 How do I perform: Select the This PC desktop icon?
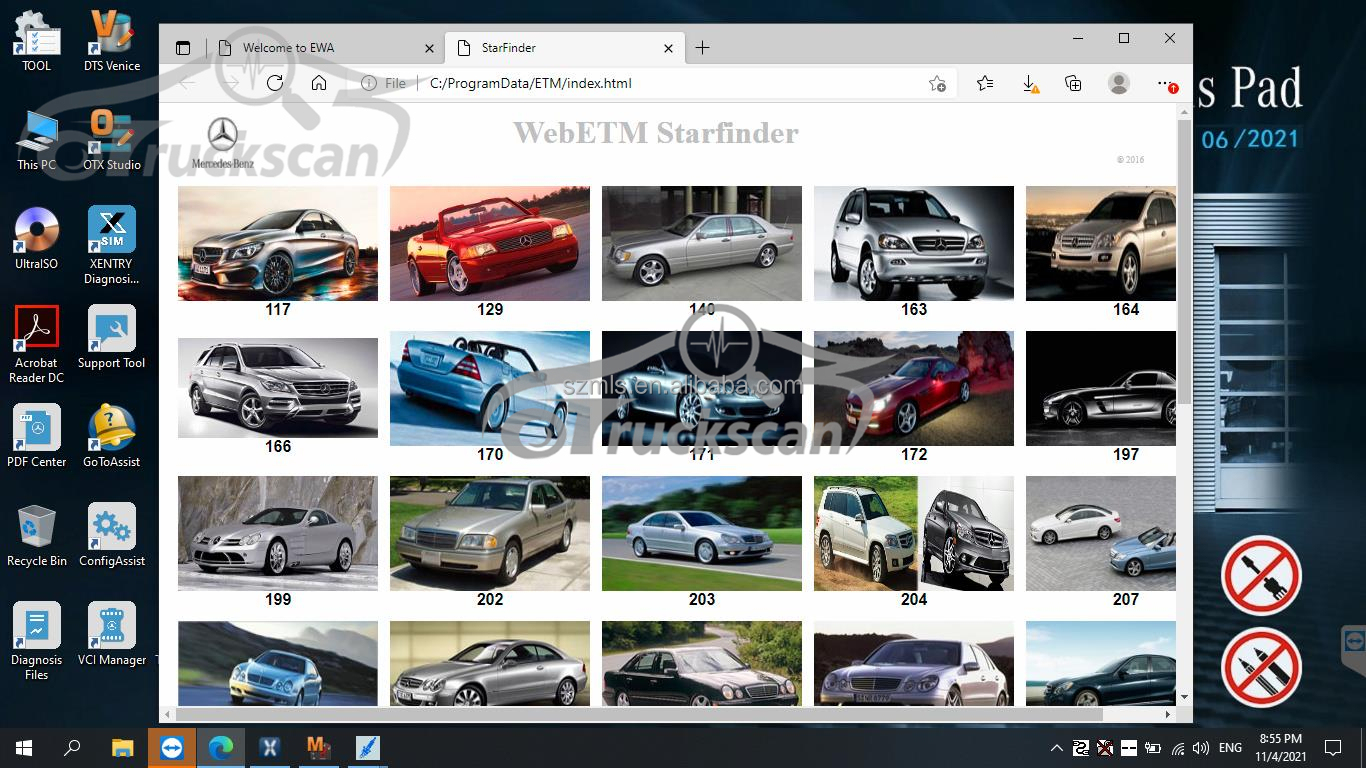tap(37, 139)
